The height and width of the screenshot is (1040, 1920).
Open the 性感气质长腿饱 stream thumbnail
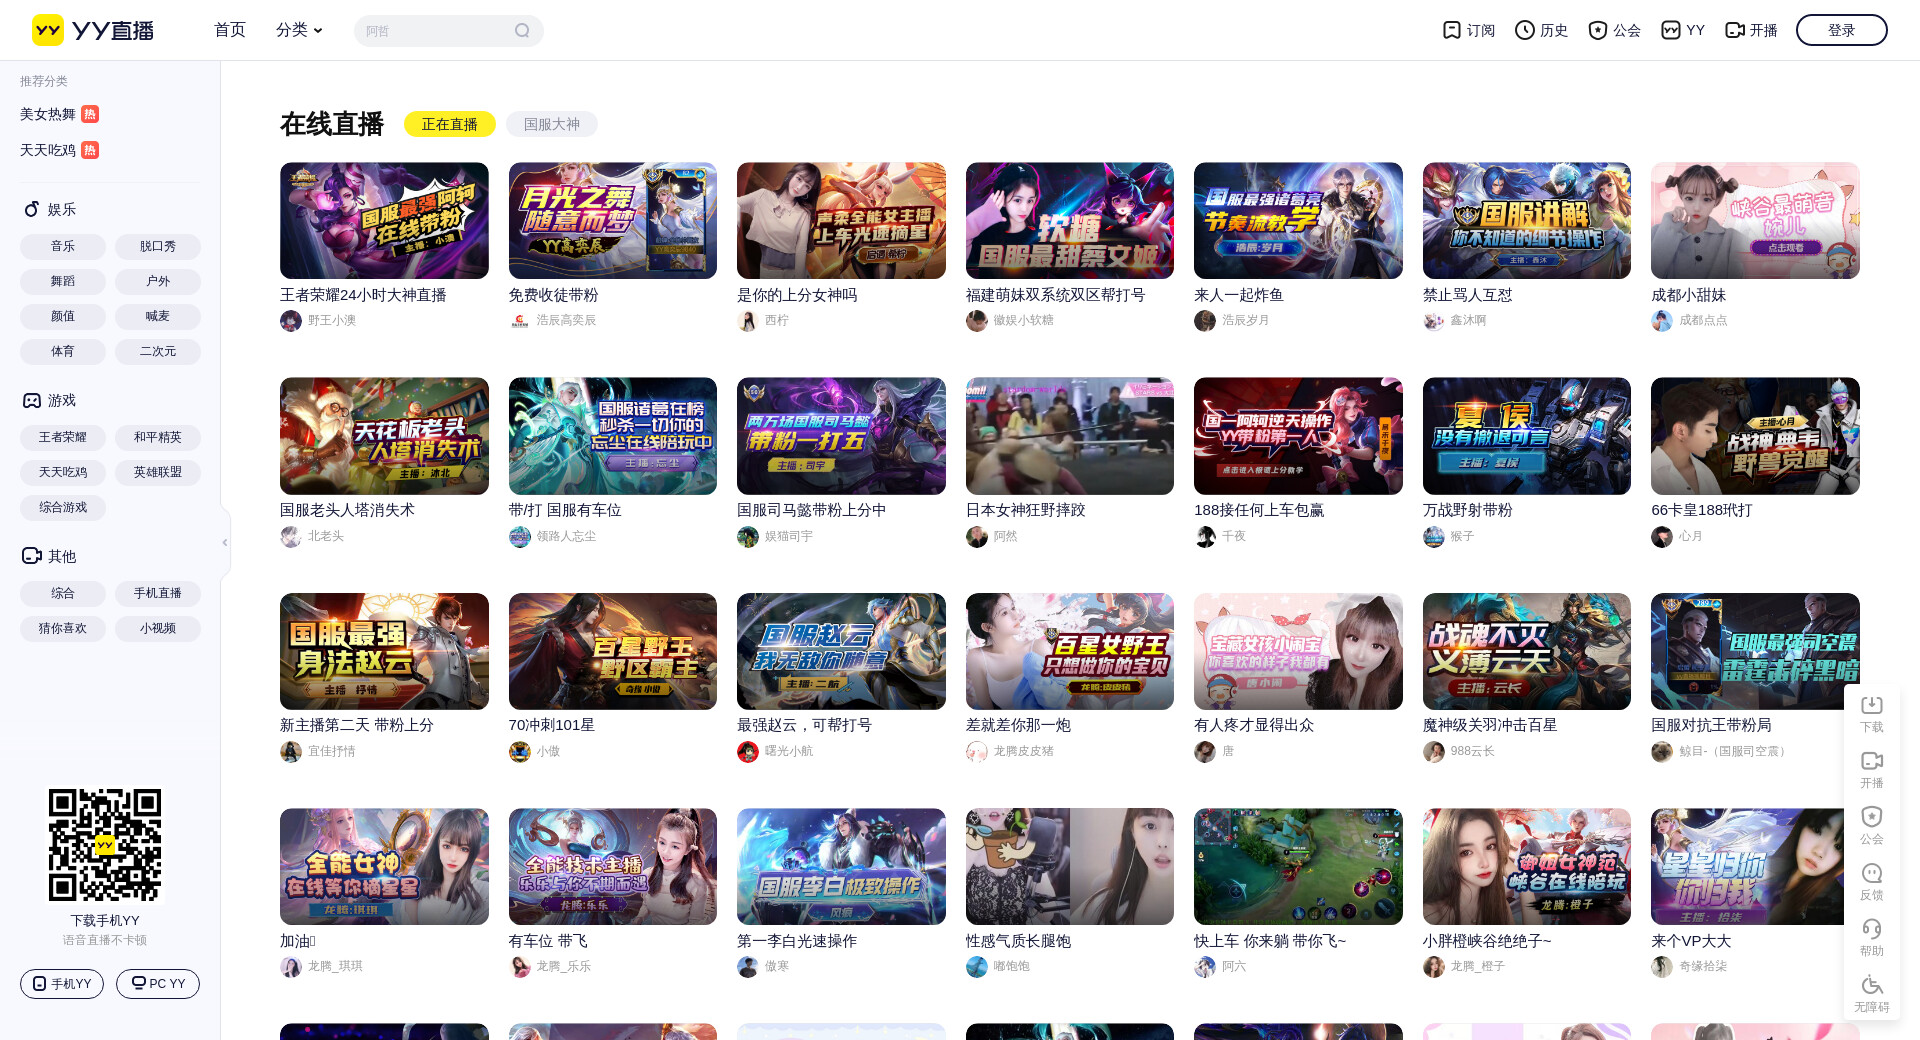pos(1070,867)
